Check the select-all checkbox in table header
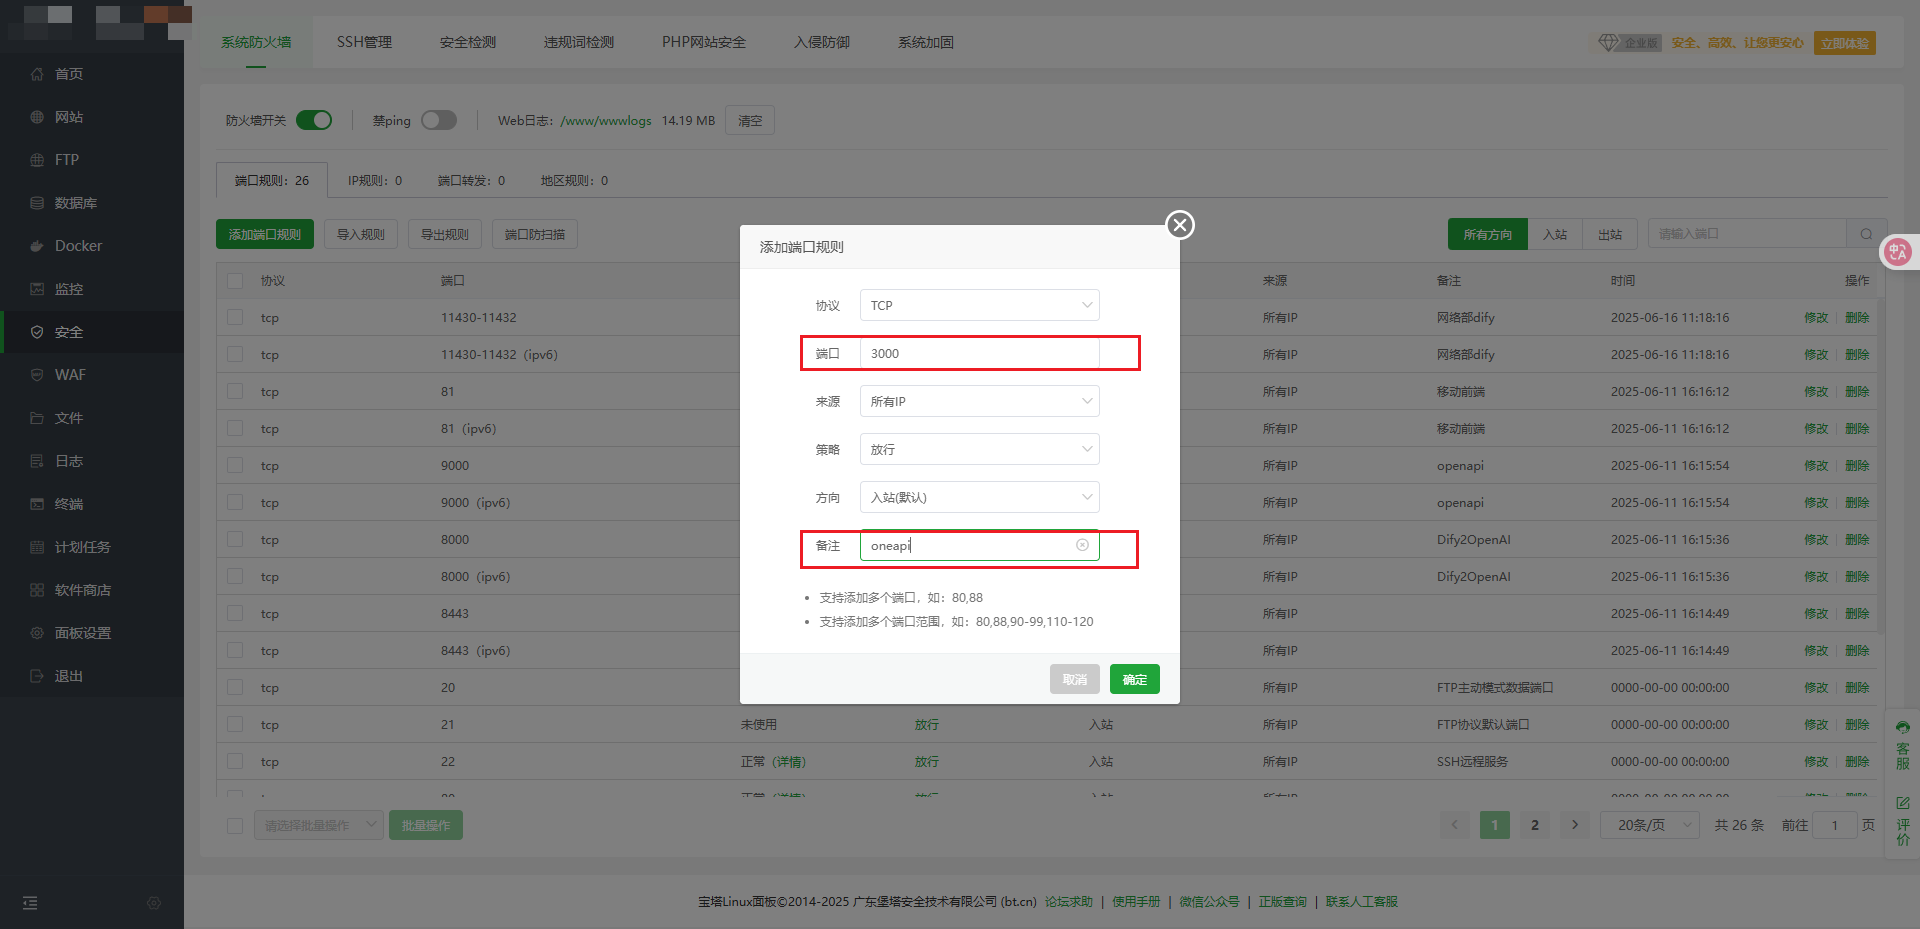Image resolution: width=1920 pixels, height=929 pixels. 235,281
